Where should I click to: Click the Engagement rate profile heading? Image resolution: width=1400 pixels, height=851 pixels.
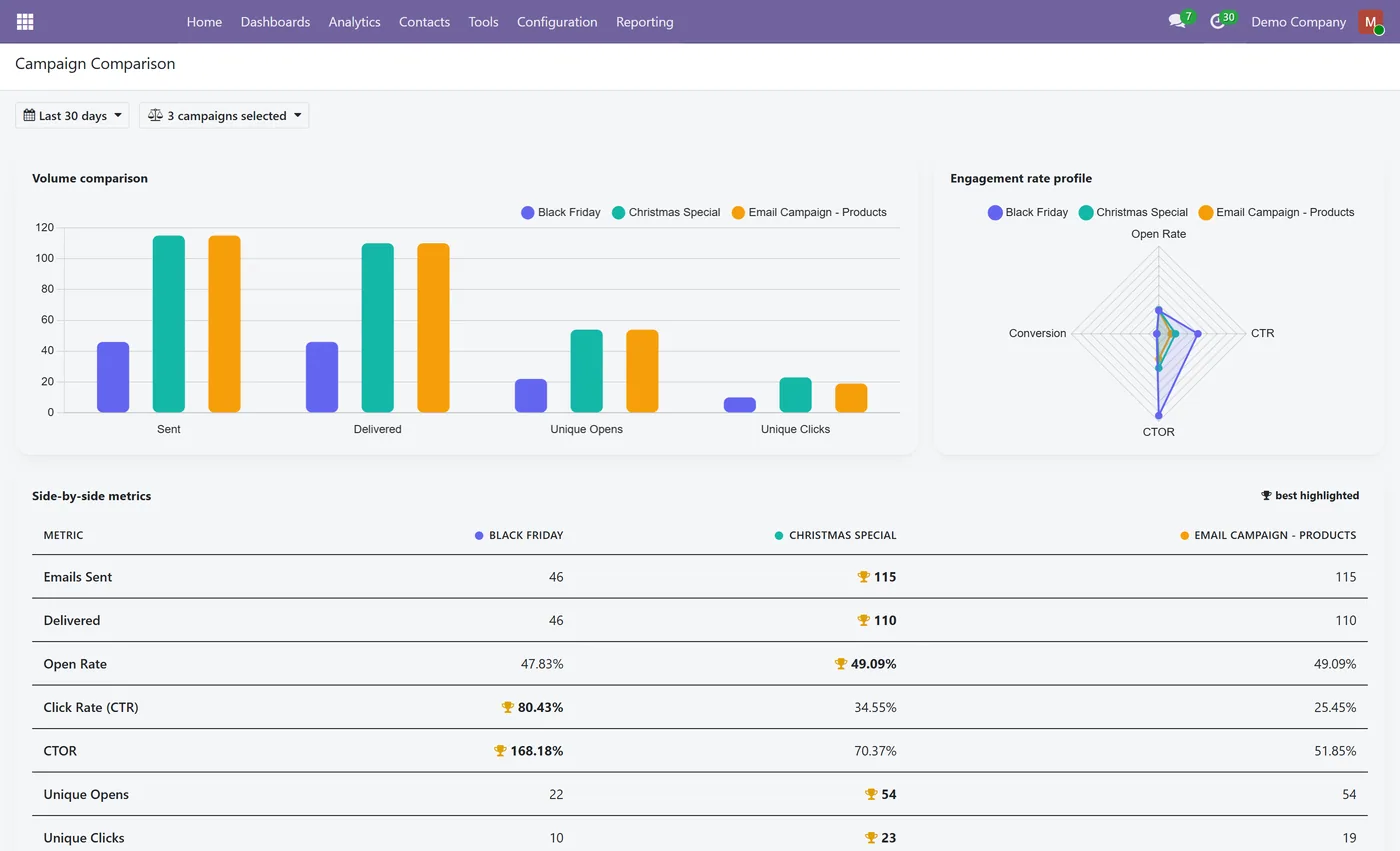(x=1021, y=178)
